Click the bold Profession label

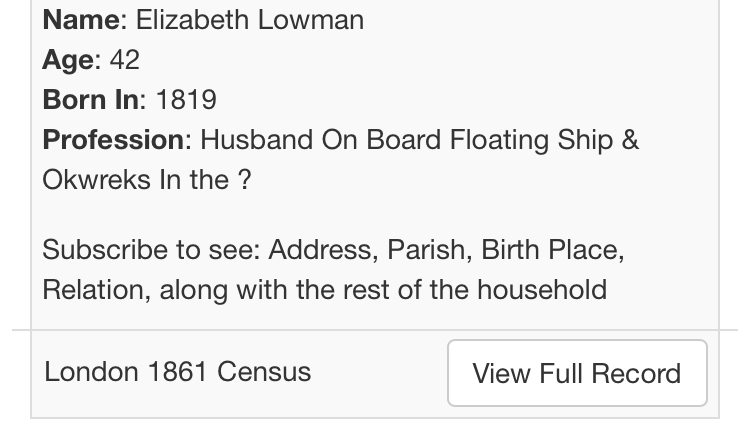click(x=114, y=140)
